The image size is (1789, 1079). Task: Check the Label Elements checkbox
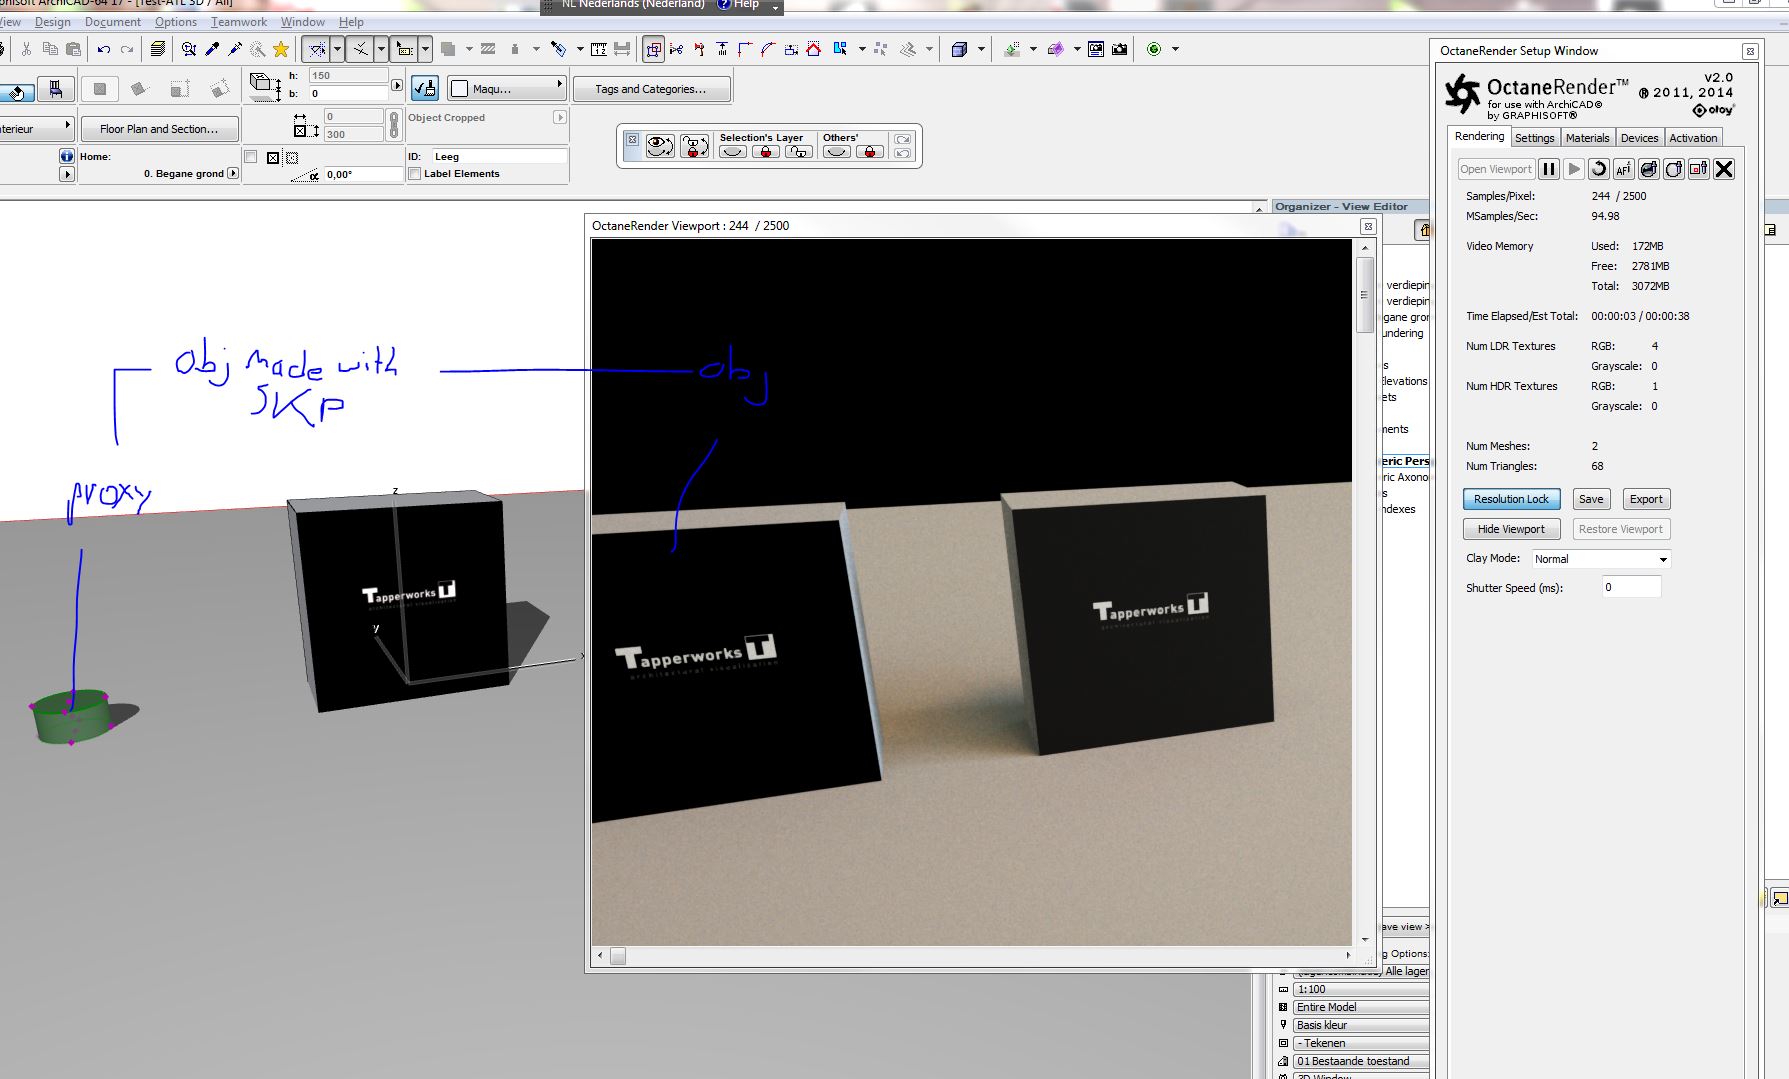click(x=414, y=174)
